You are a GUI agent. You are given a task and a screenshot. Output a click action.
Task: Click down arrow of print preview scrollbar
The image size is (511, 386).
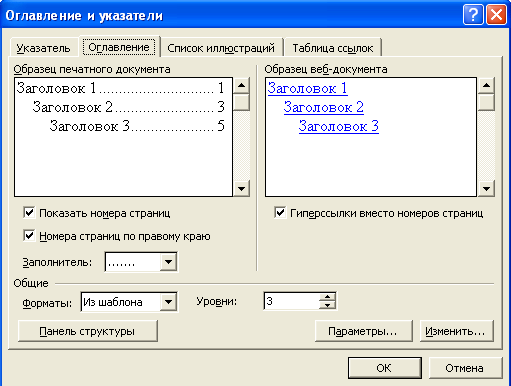pyautogui.click(x=241, y=189)
